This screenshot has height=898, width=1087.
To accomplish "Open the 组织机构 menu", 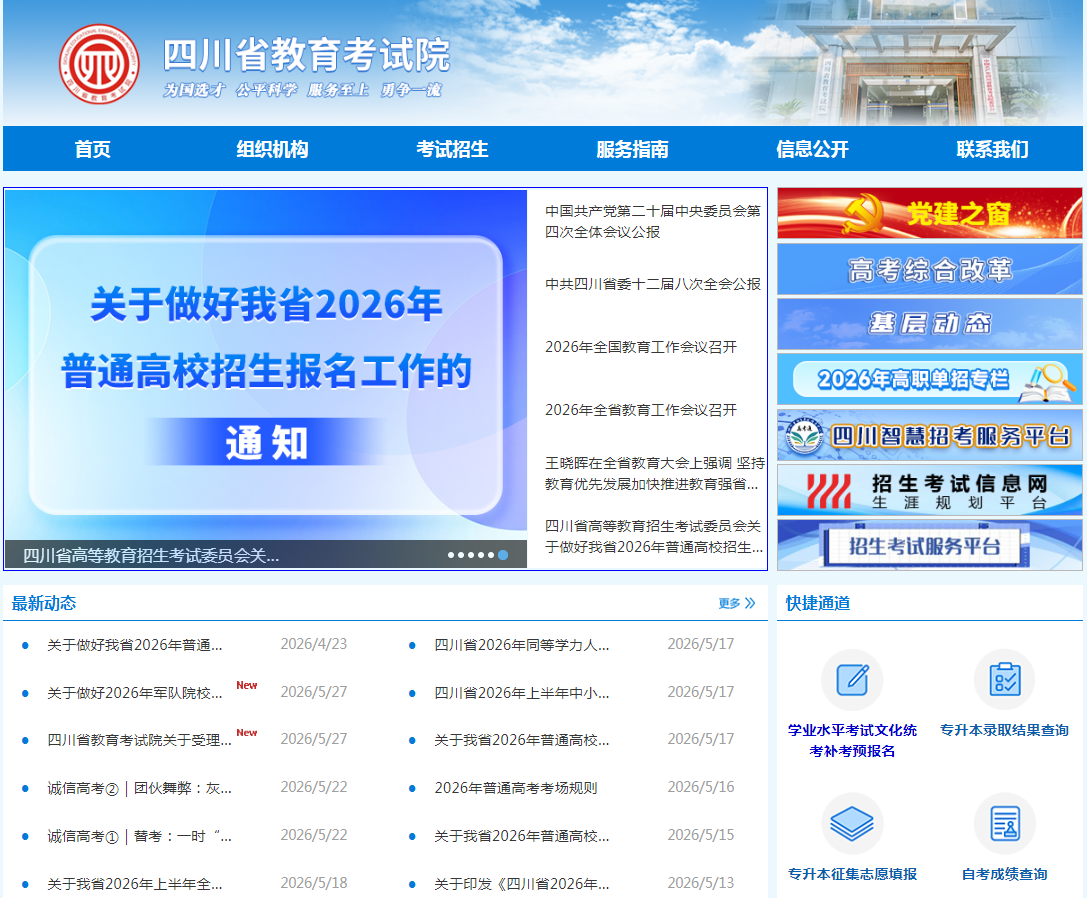I will tap(272, 149).
